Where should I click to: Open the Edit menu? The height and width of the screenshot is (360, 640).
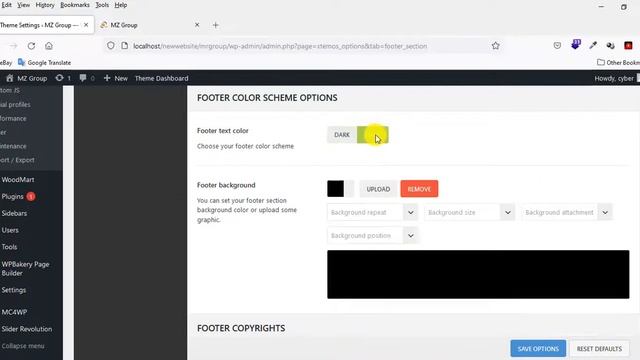[x=6, y=5]
